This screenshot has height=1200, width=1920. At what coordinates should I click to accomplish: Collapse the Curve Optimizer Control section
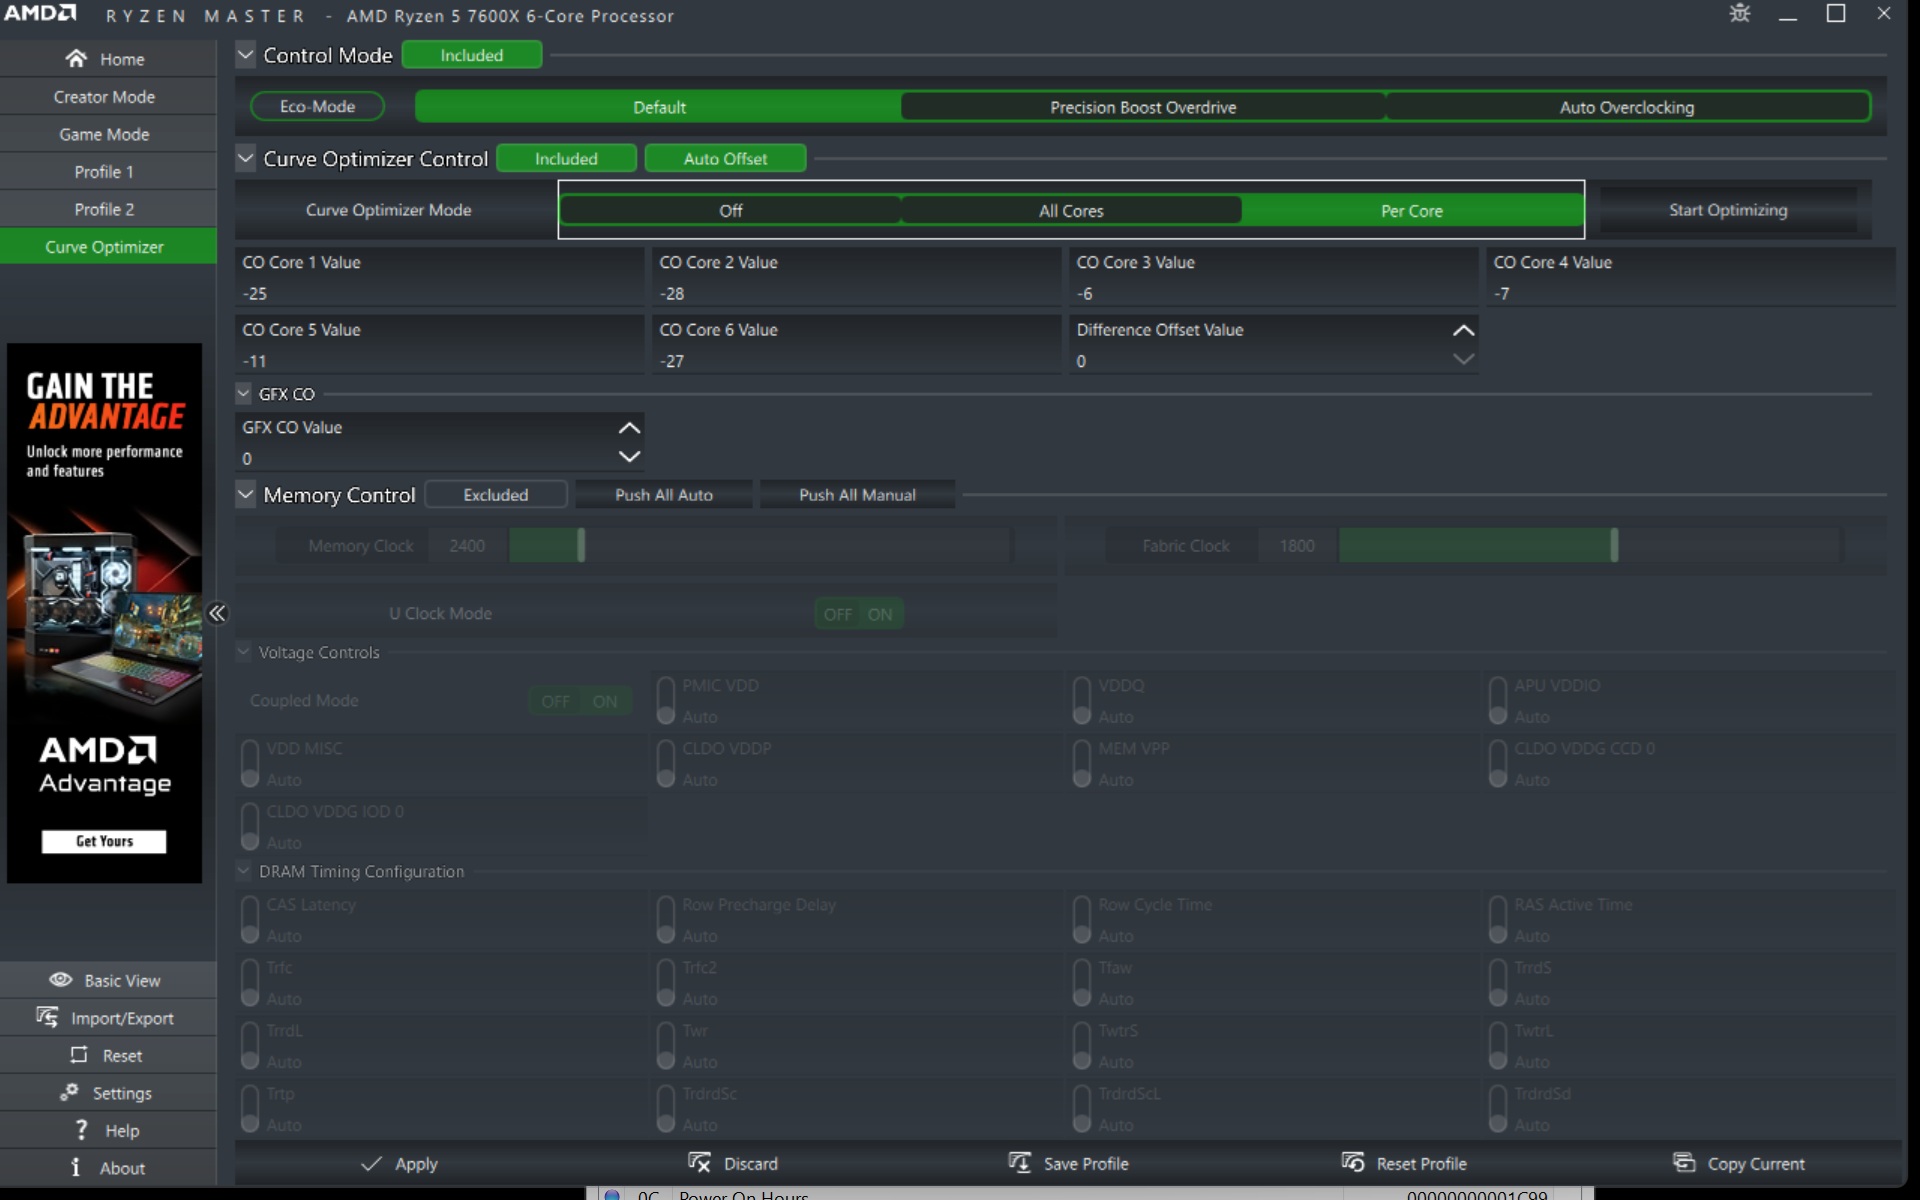coord(245,158)
